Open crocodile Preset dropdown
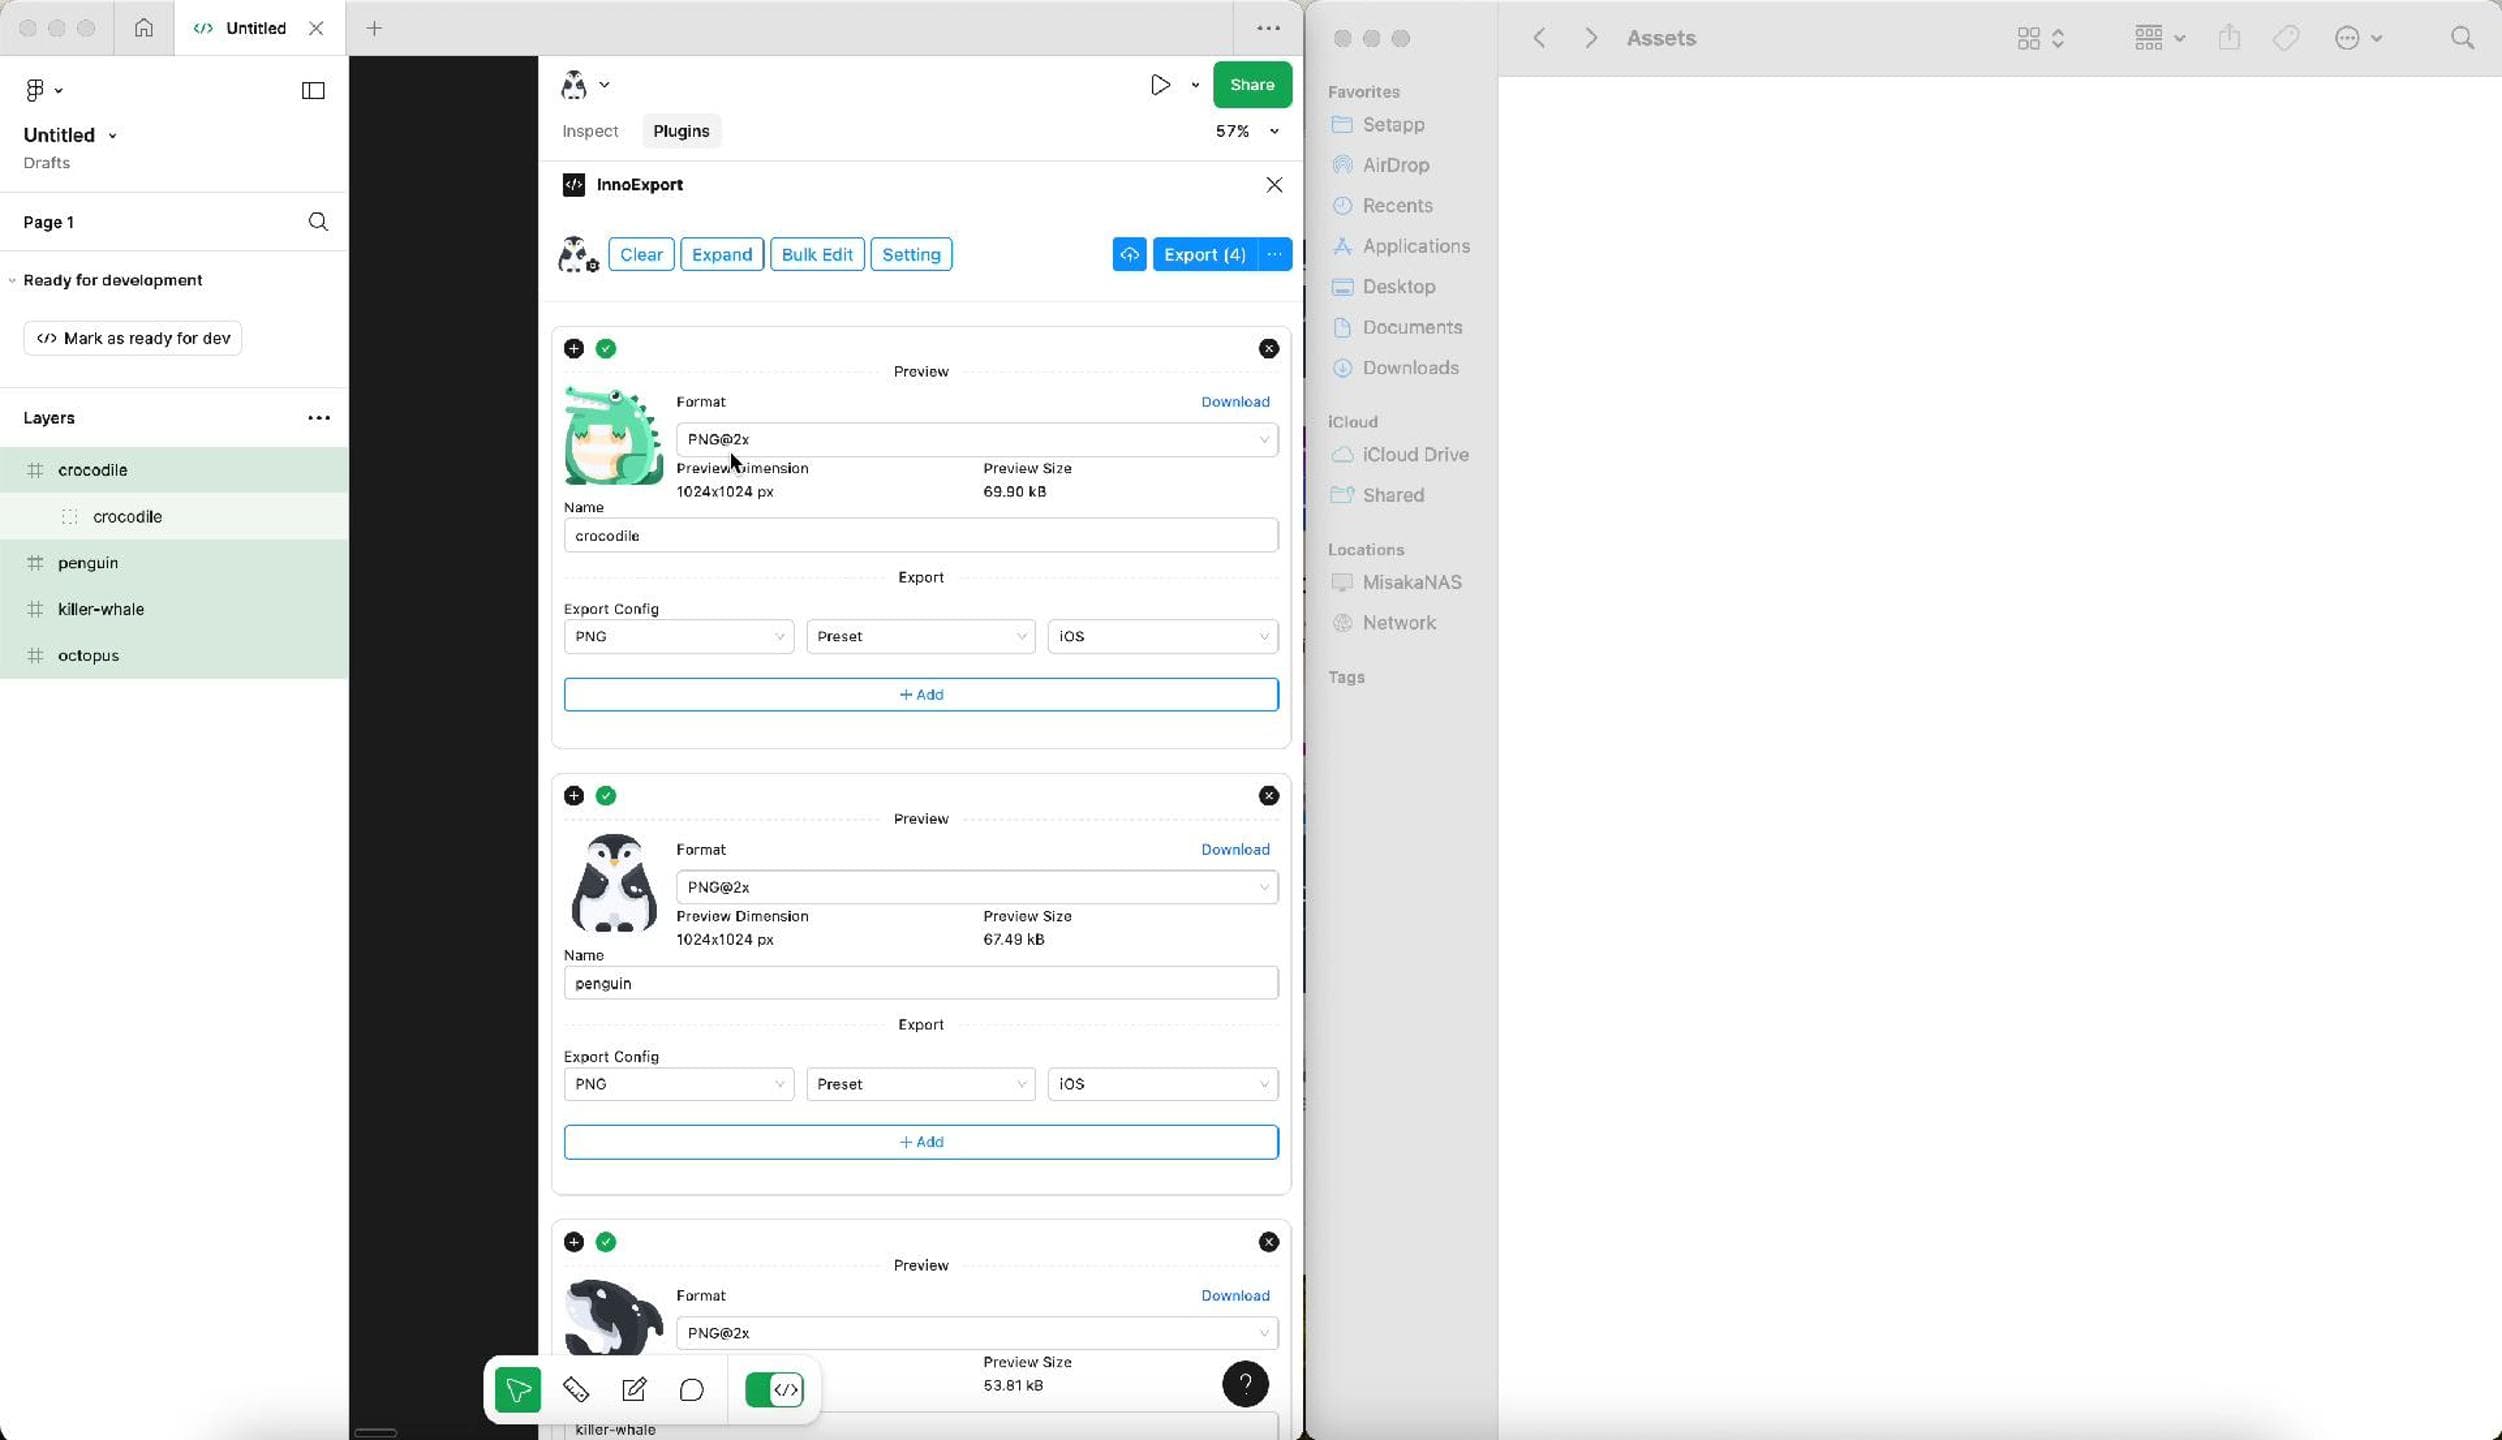The width and height of the screenshot is (2502, 1440). [920, 637]
